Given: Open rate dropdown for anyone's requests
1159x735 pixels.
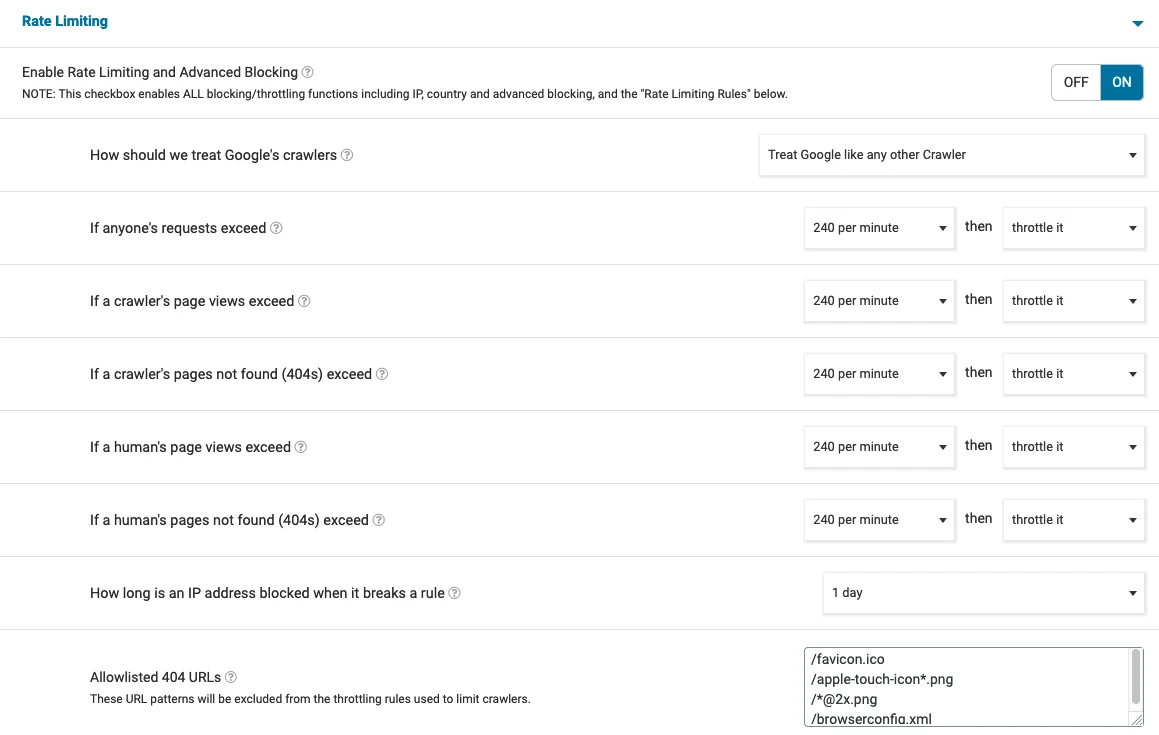Looking at the screenshot, I should pyautogui.click(x=879, y=228).
